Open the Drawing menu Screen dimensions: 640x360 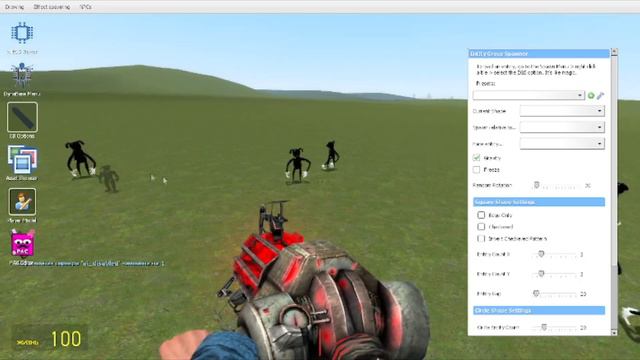point(14,7)
